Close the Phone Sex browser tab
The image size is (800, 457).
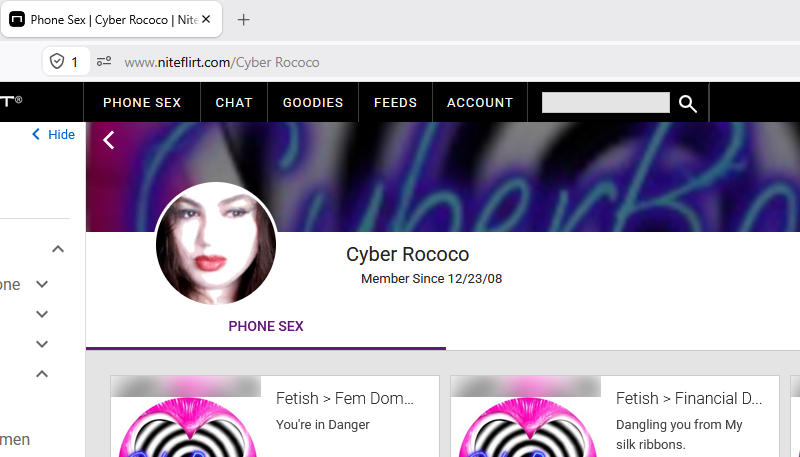pos(206,19)
